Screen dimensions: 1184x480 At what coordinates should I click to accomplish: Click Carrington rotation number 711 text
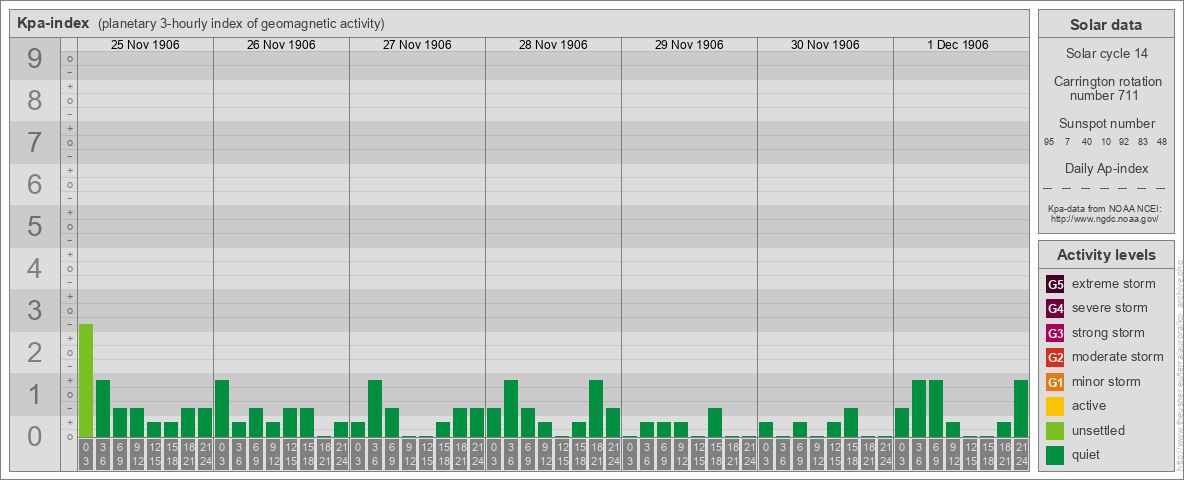tap(1106, 88)
